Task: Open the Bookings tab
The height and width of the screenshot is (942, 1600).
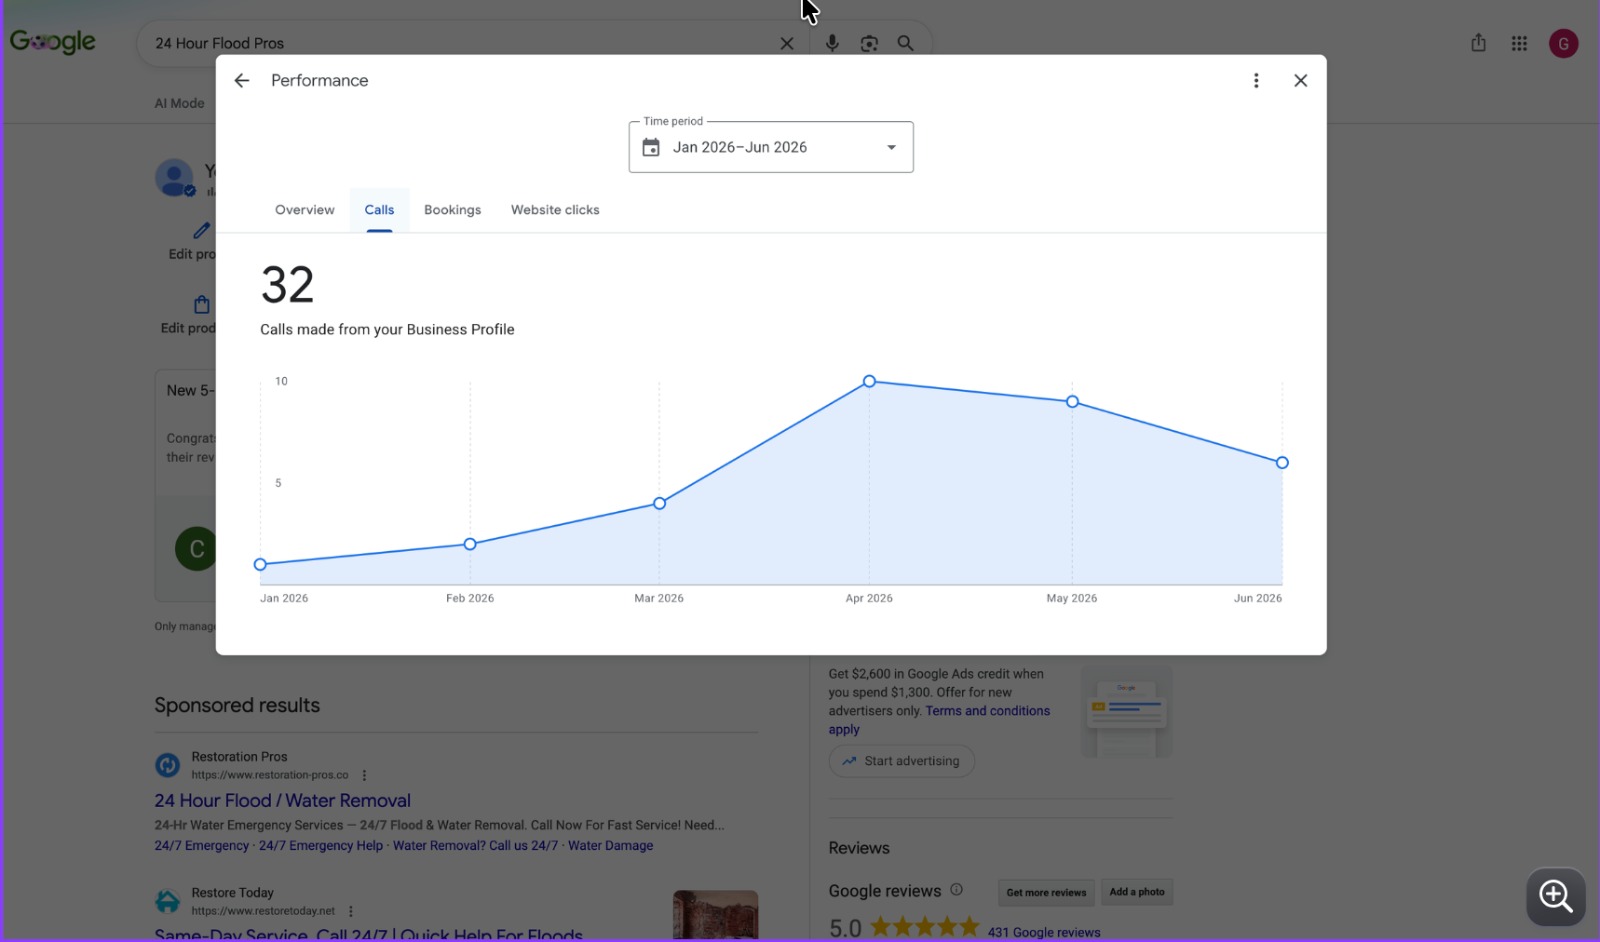Action: click(452, 210)
